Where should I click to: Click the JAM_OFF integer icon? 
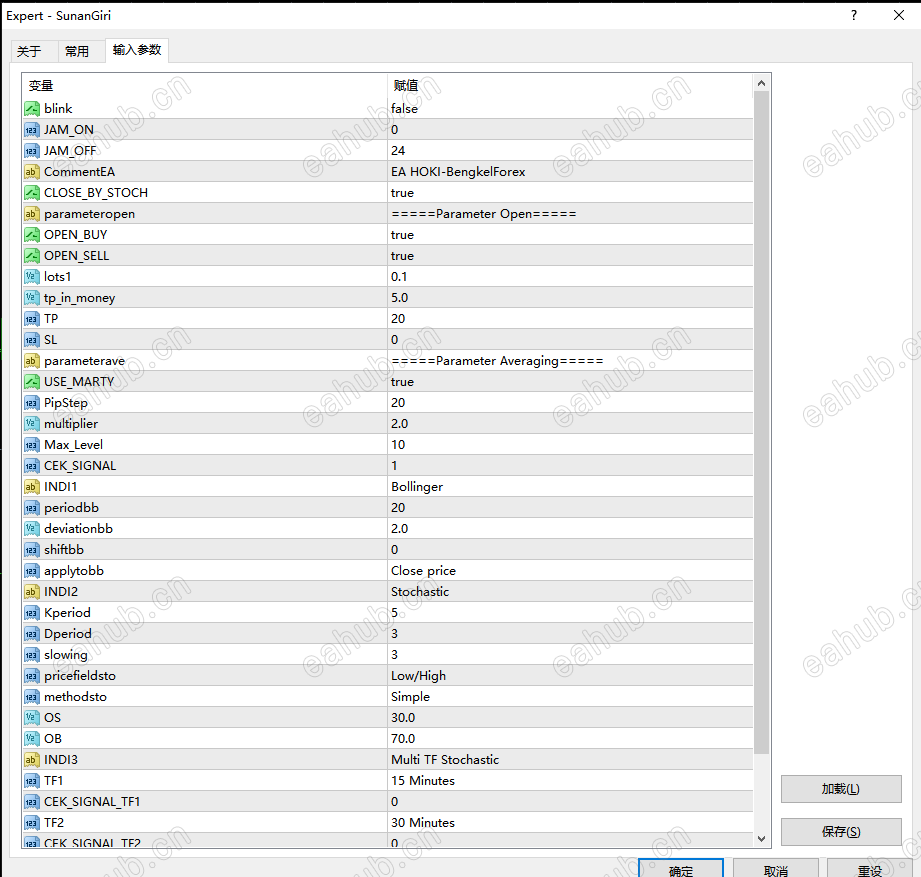[32, 151]
